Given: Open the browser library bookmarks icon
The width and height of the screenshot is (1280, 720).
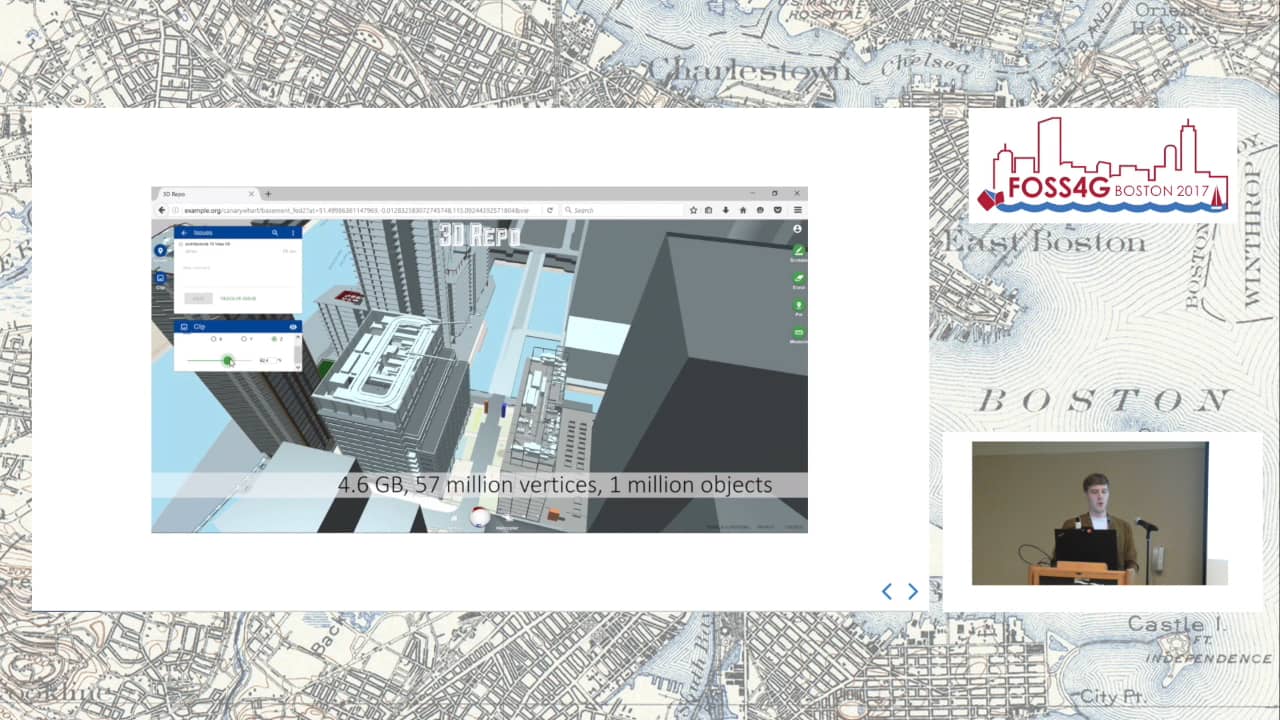Looking at the screenshot, I should pos(708,210).
